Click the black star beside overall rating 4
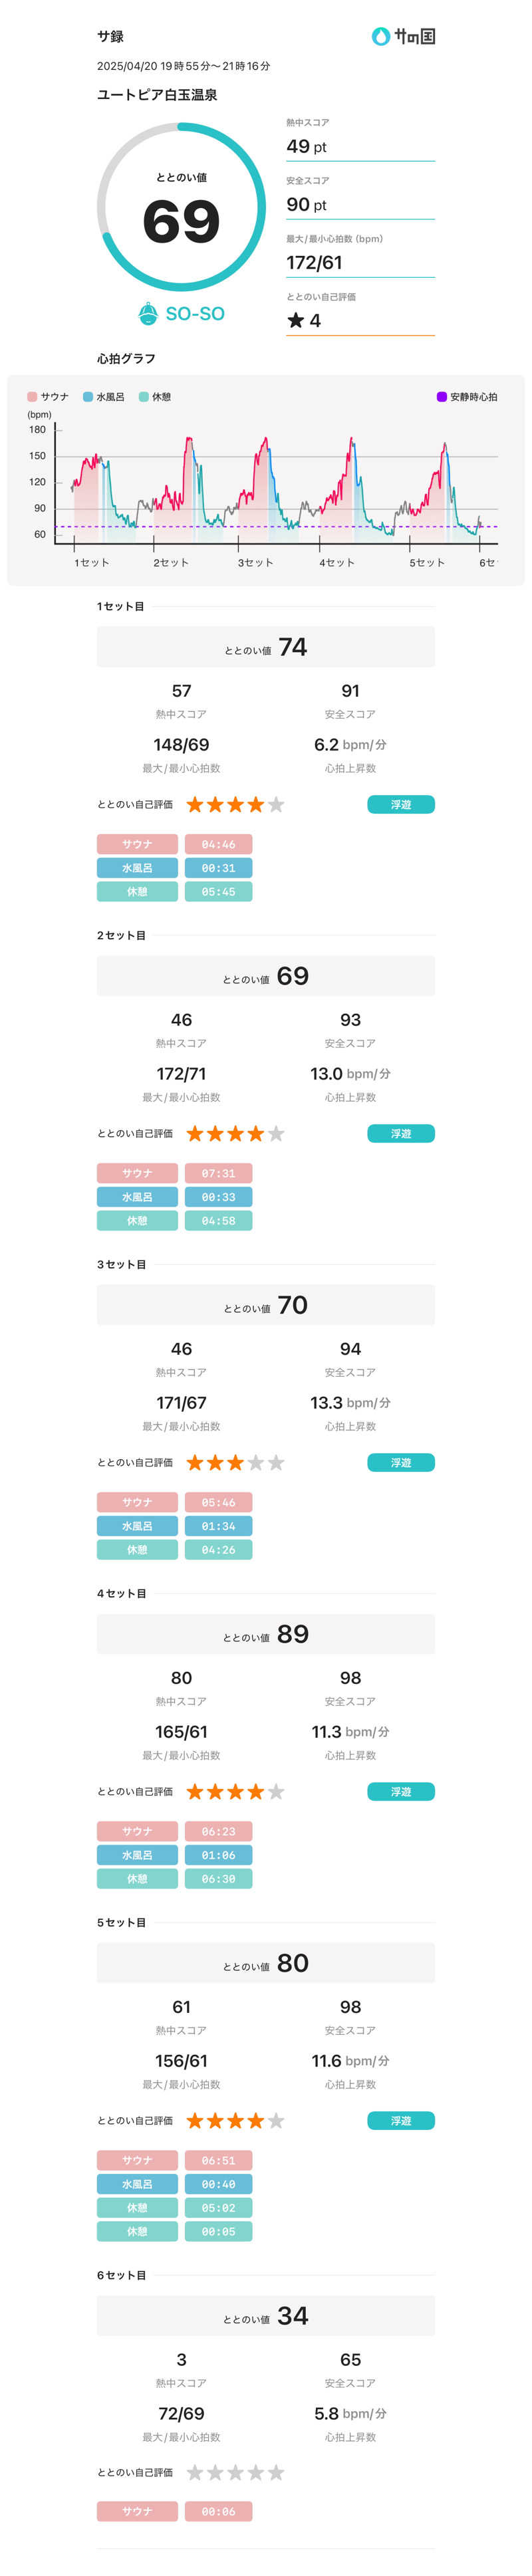The height and width of the screenshot is (2576, 532). pyautogui.click(x=295, y=320)
